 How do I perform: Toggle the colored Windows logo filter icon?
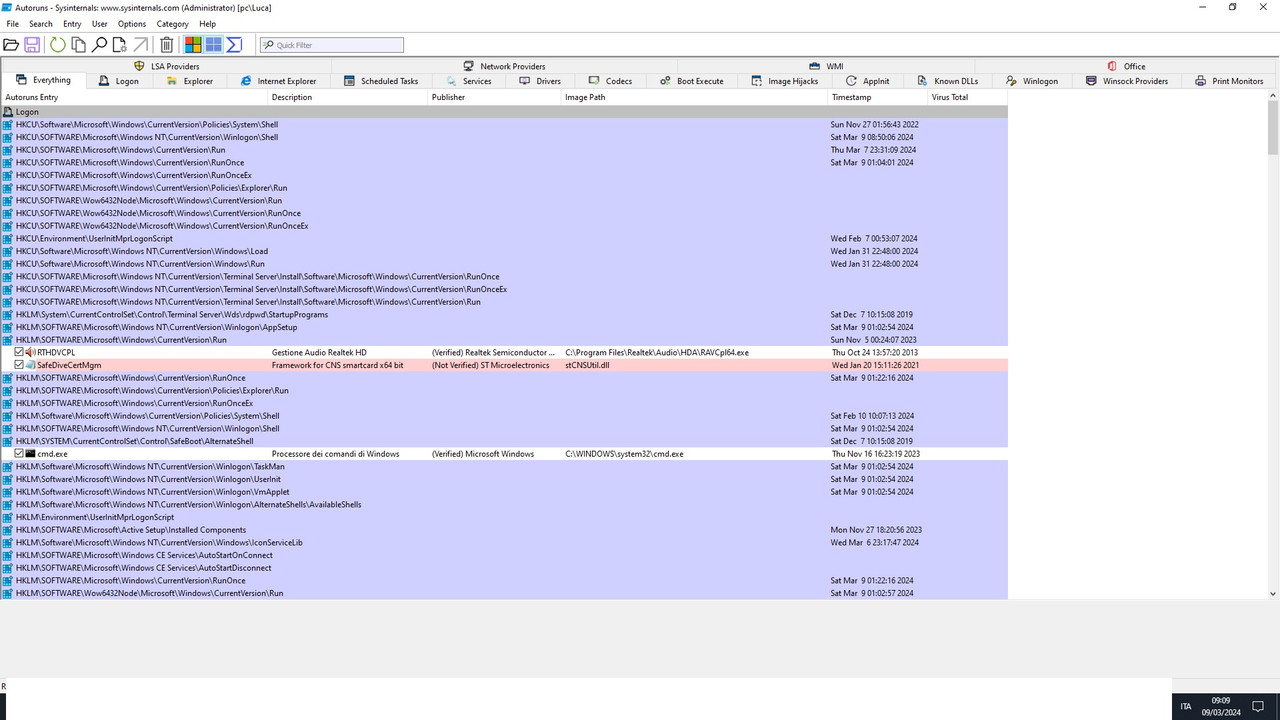[x=193, y=45]
